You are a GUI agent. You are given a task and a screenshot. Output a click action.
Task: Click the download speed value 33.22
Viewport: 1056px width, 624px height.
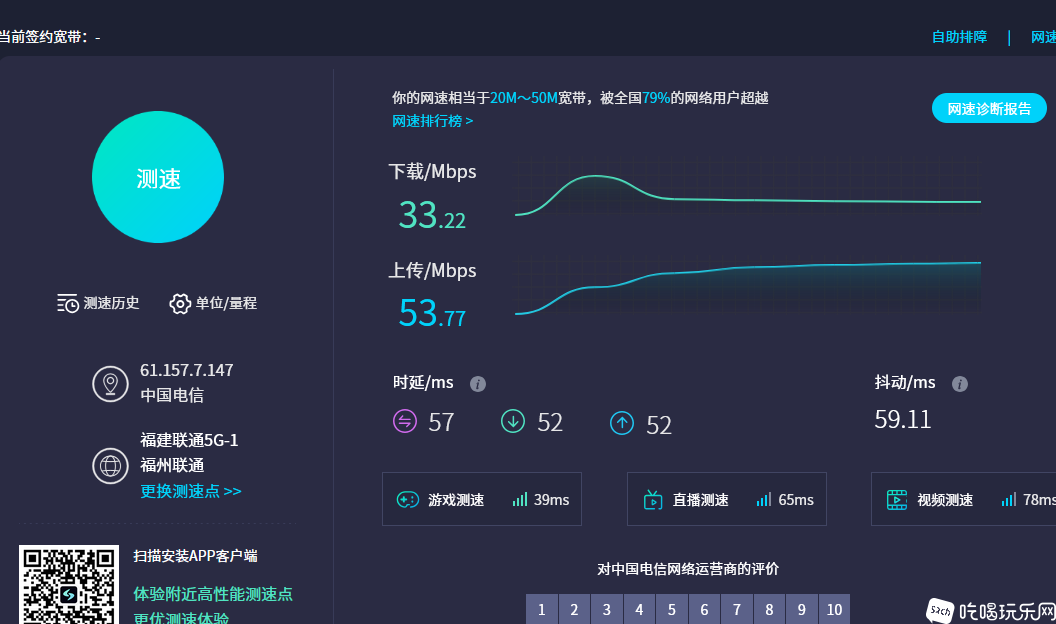[432, 215]
